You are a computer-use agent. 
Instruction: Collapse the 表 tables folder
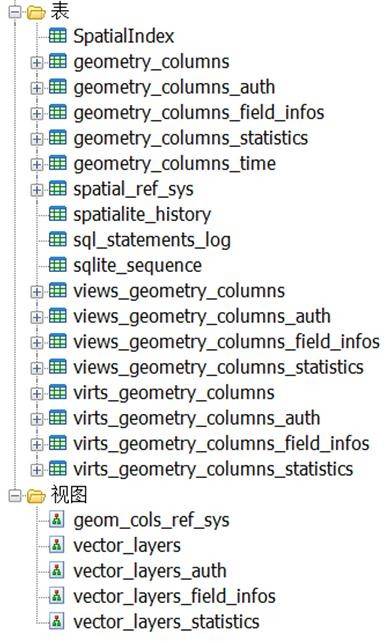pyautogui.click(x=15, y=12)
